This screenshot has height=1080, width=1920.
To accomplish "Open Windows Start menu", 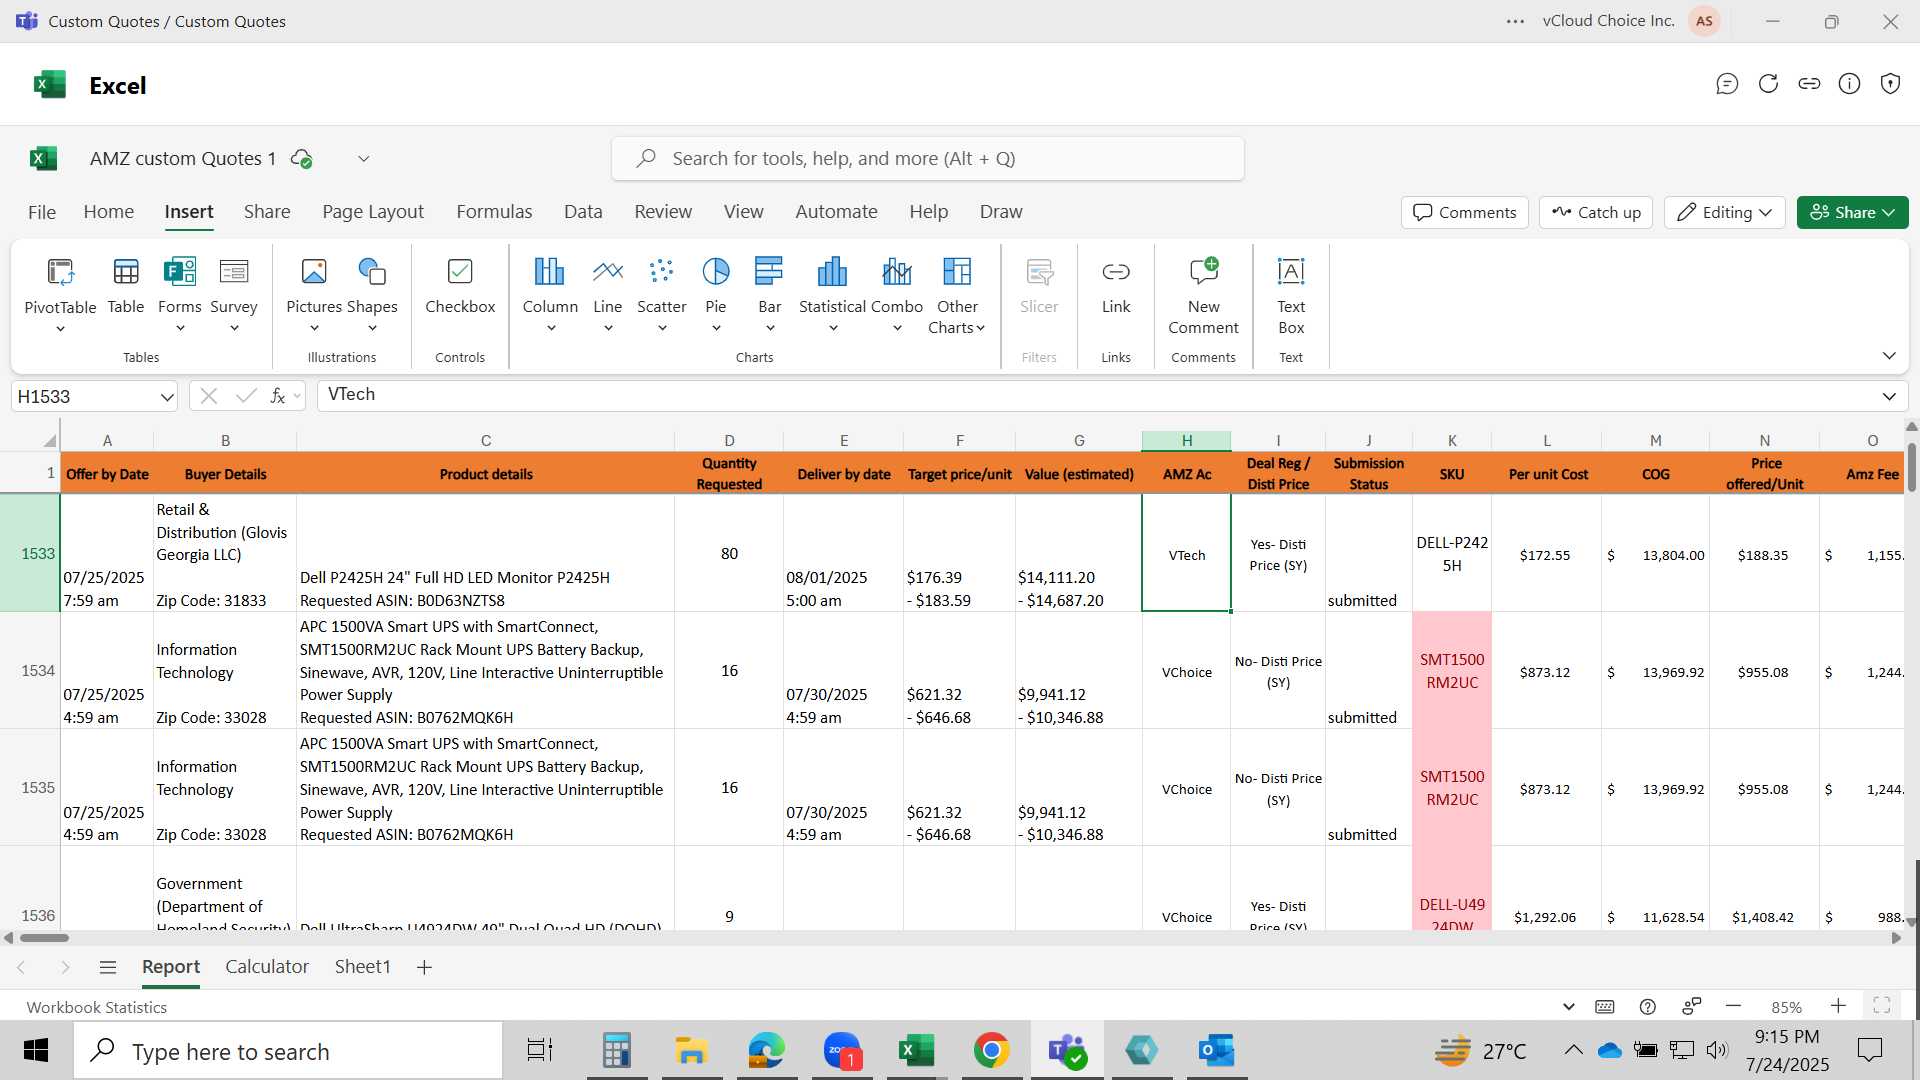I will [36, 1051].
